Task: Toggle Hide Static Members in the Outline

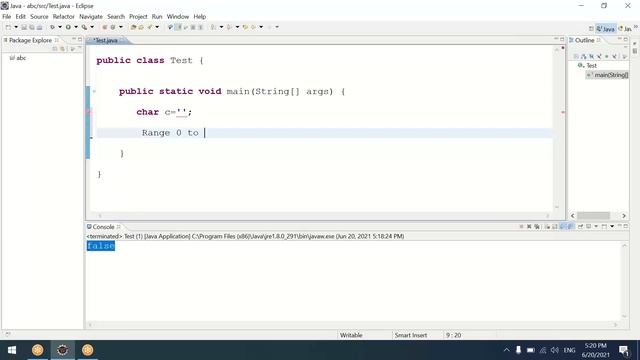Action: coord(599,56)
